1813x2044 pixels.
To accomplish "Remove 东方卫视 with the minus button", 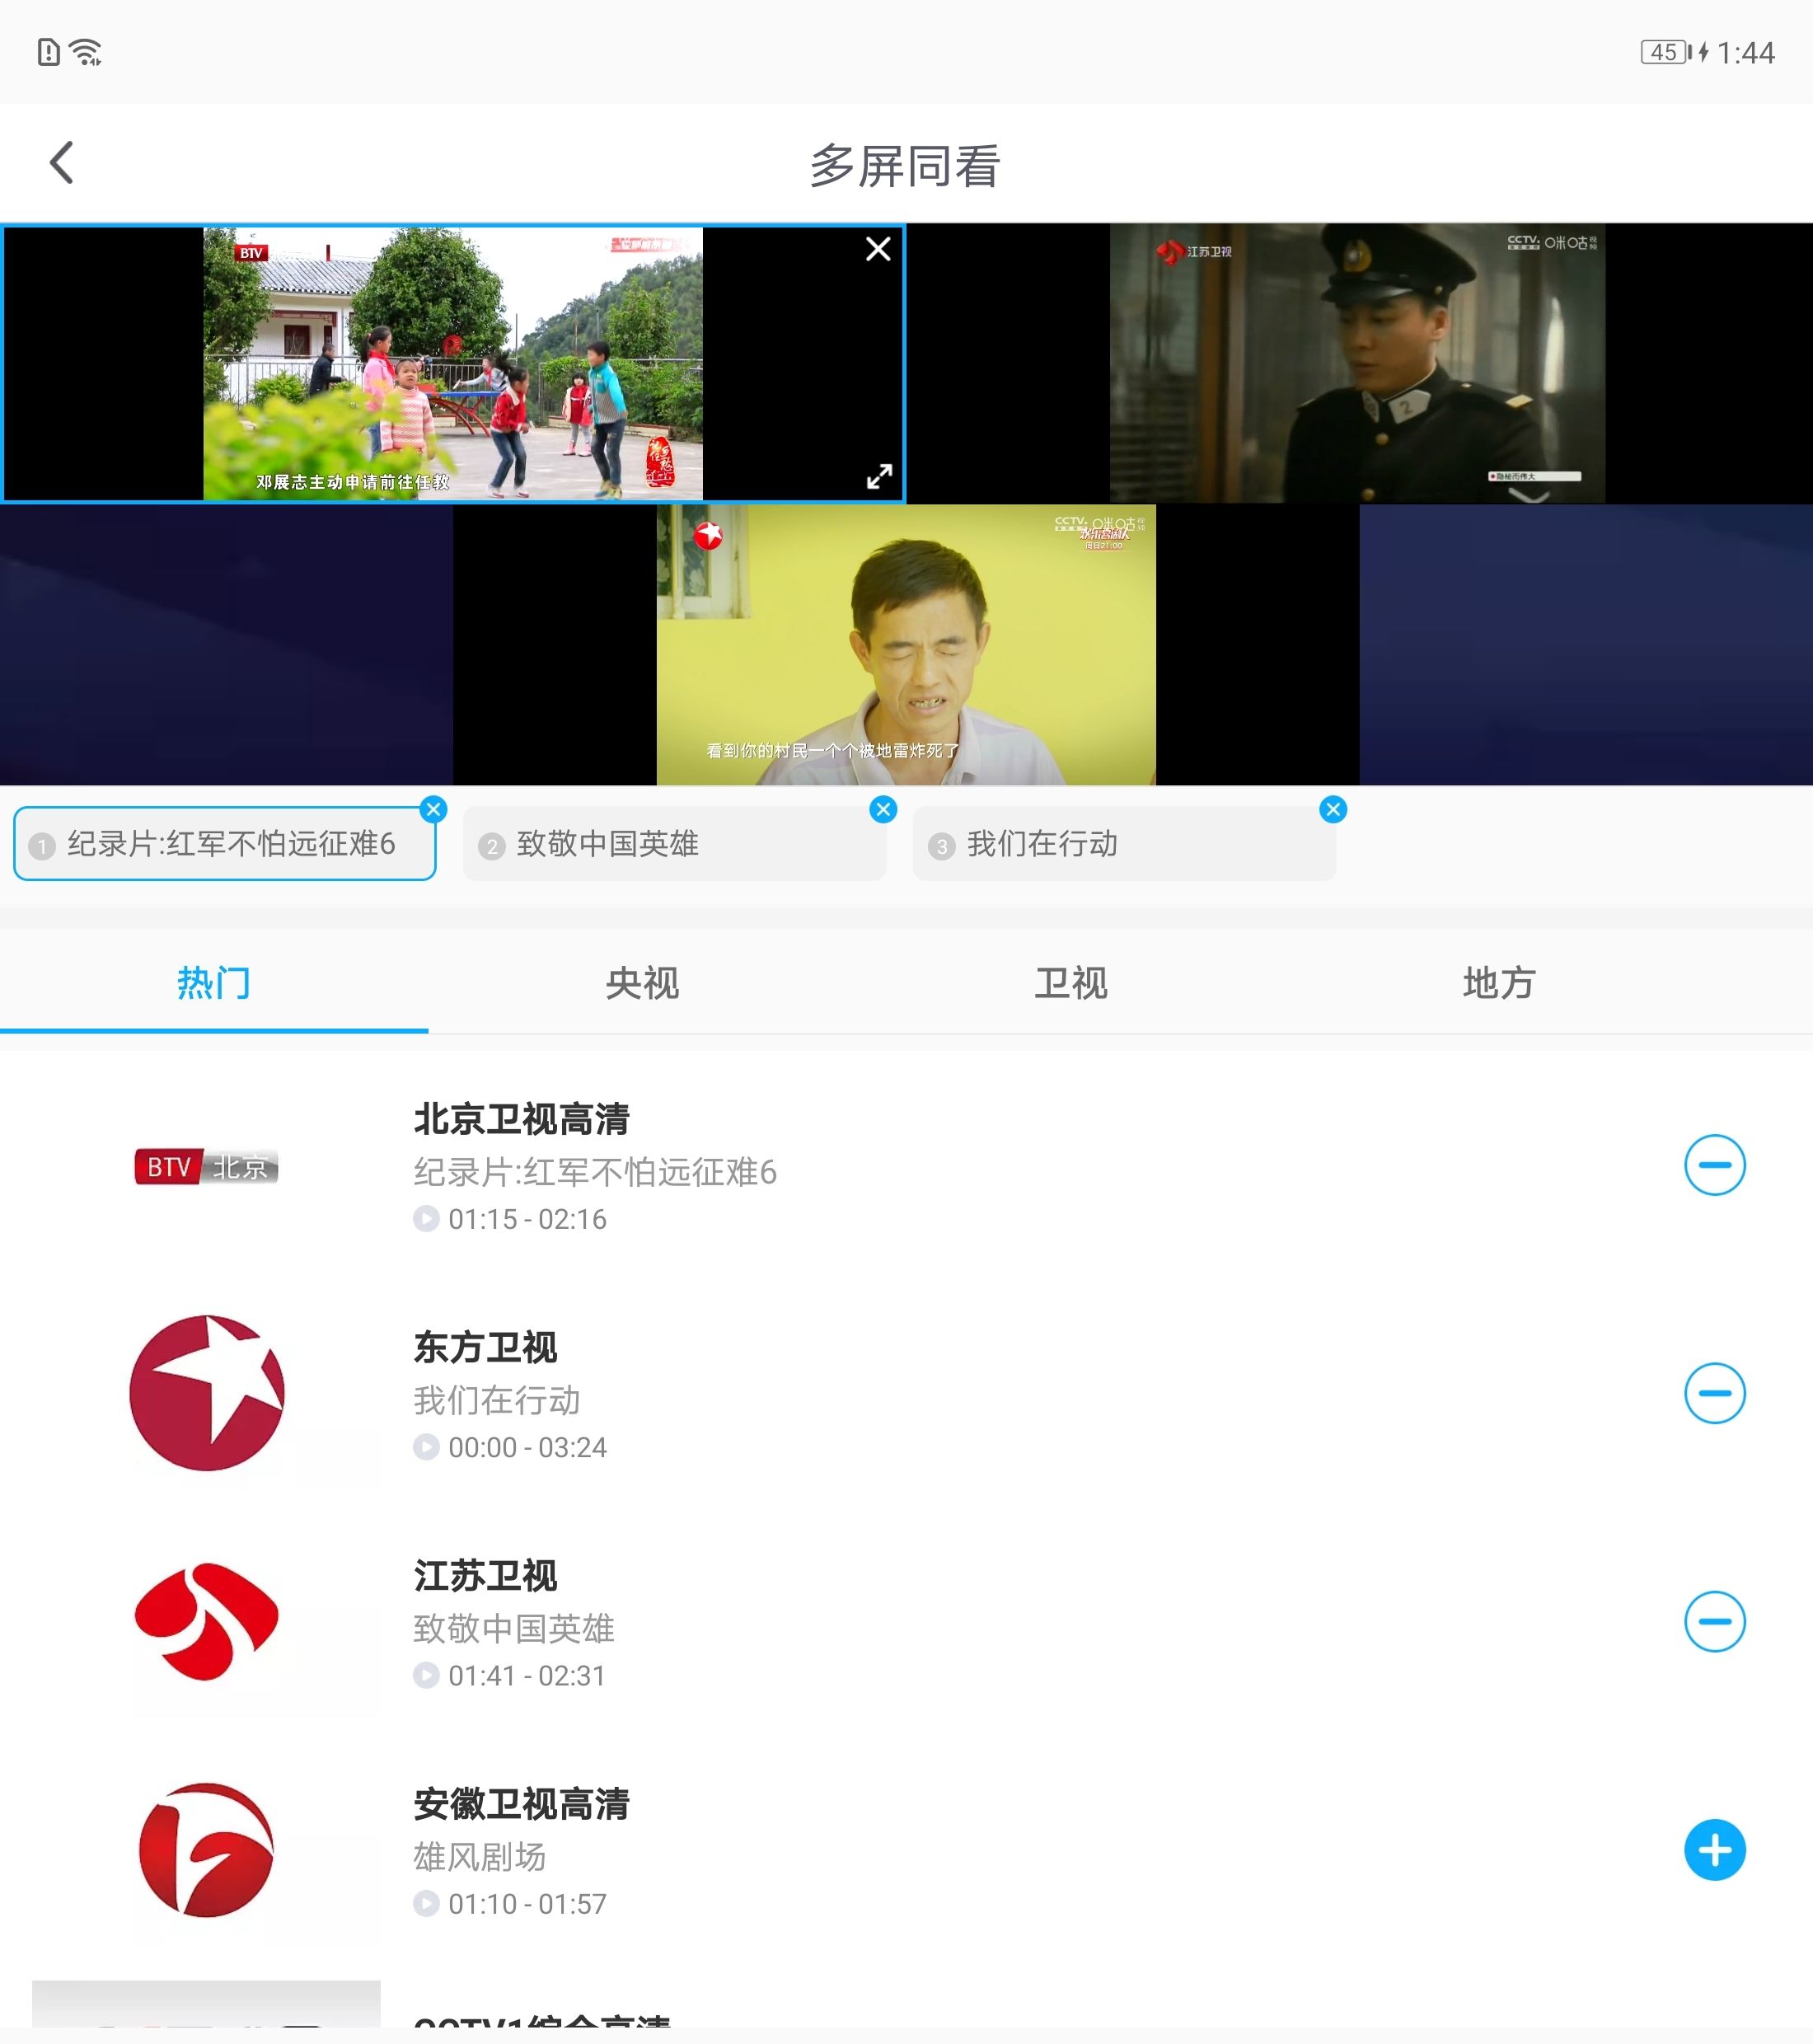I will pos(1714,1393).
